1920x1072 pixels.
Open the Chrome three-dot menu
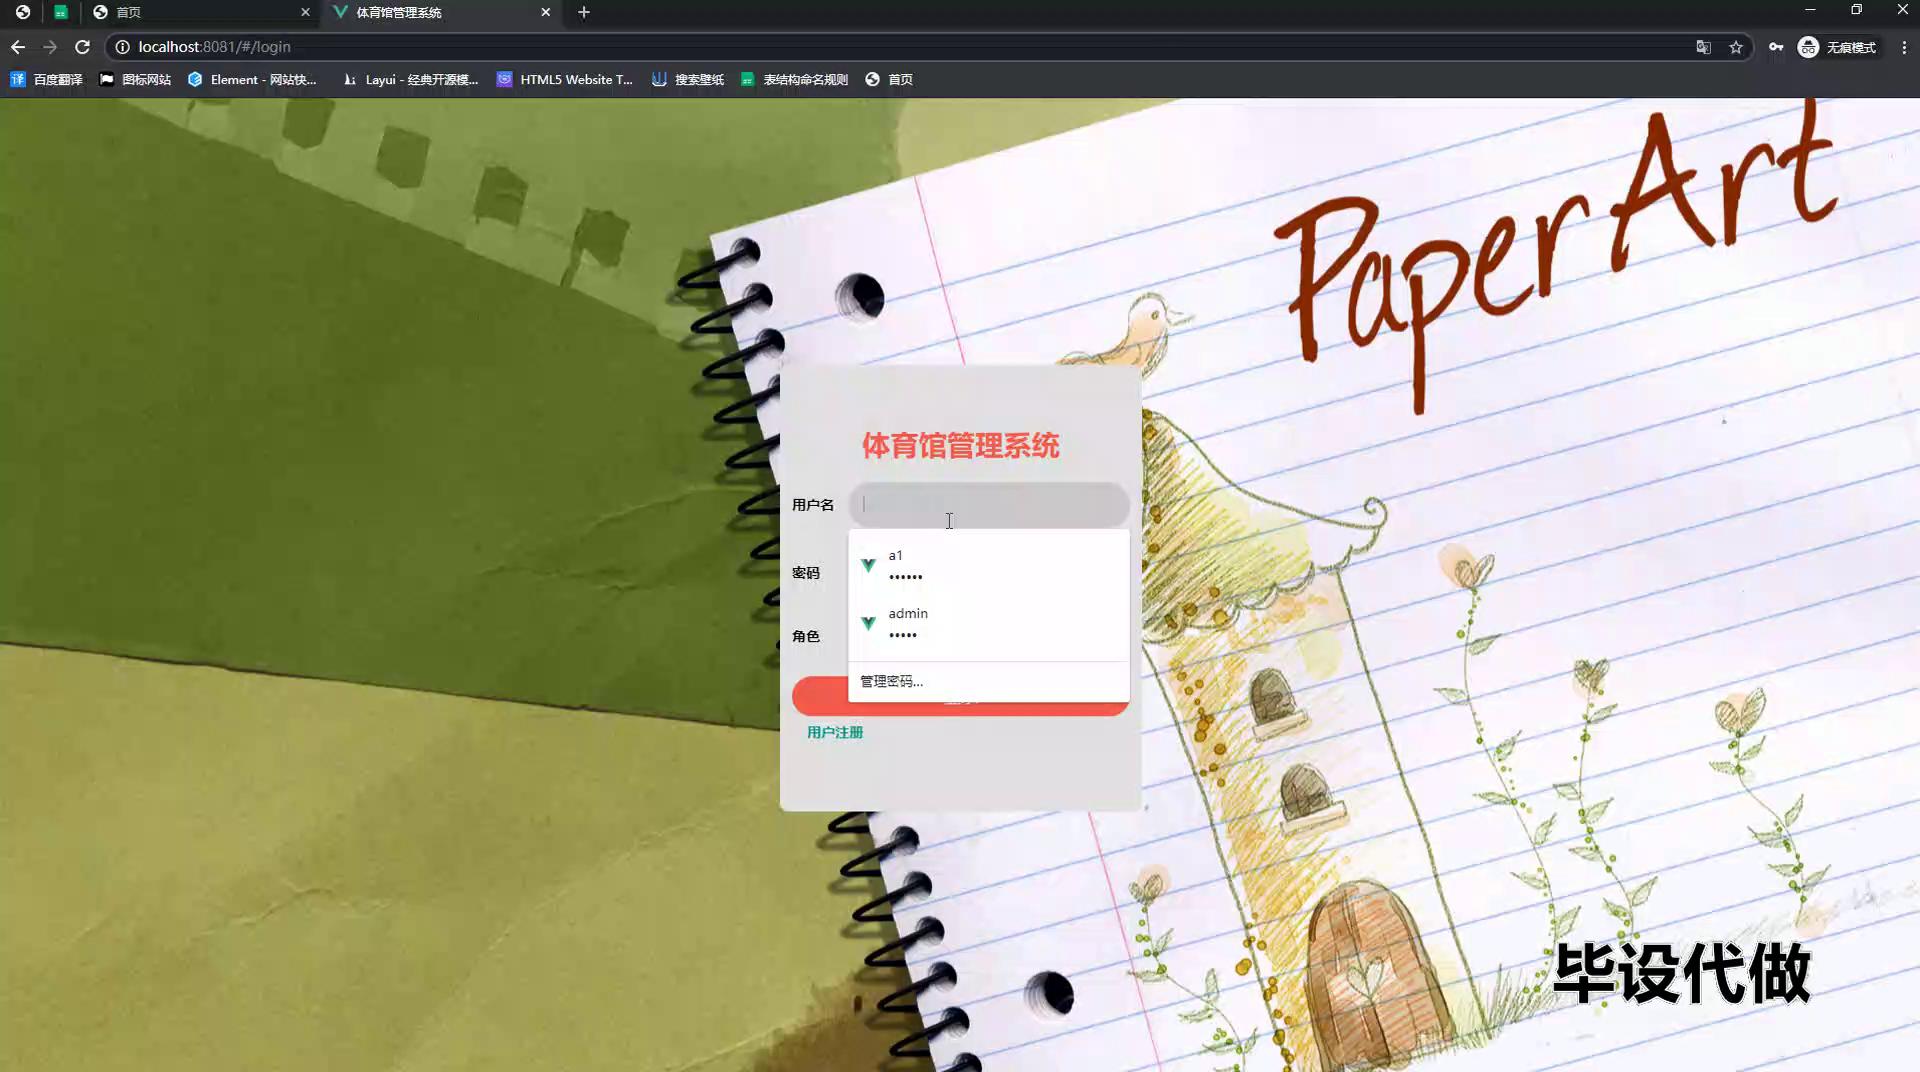point(1904,47)
